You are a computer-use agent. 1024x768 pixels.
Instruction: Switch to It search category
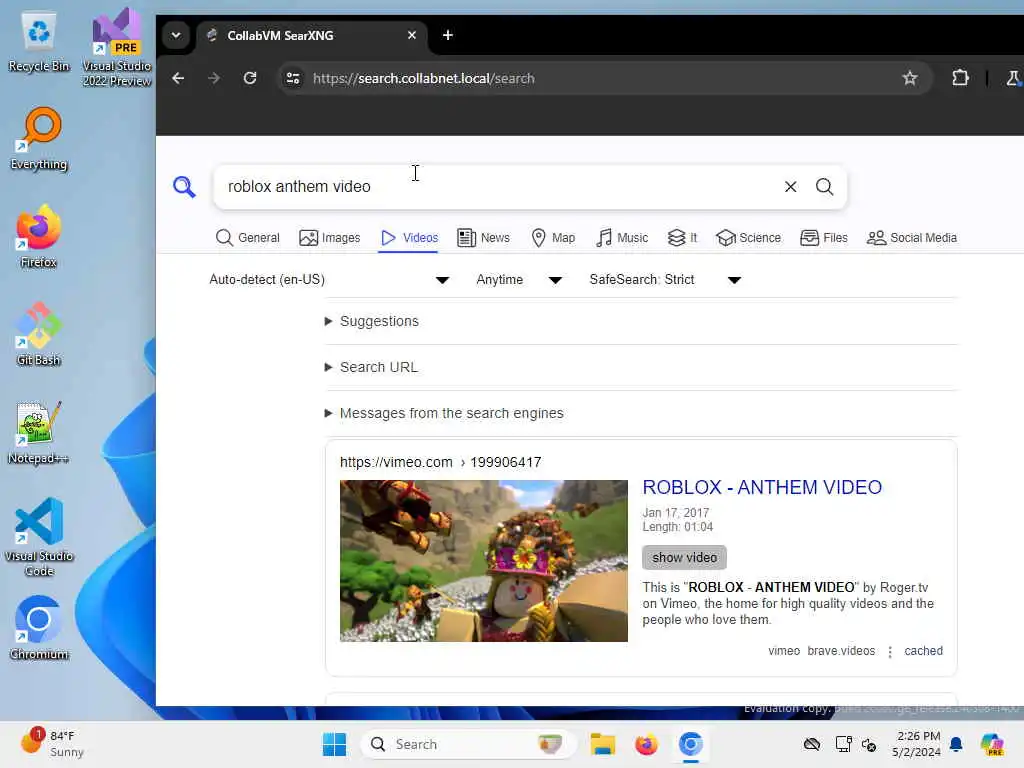click(x=682, y=238)
